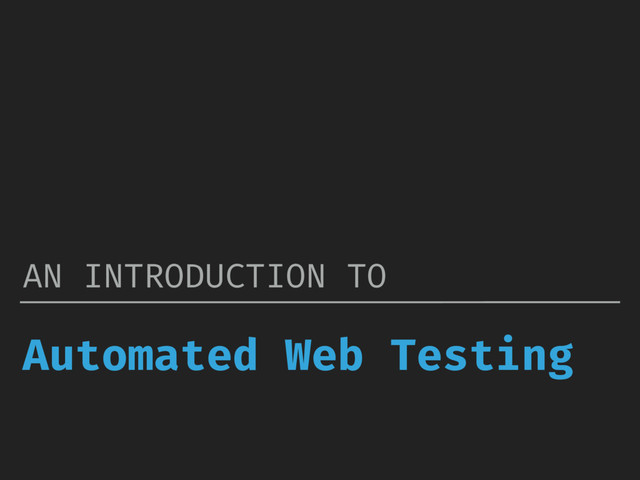Click the final "N" of "INTRODUCTION"
Screen dimensions: 640x480
click(x=316, y=276)
